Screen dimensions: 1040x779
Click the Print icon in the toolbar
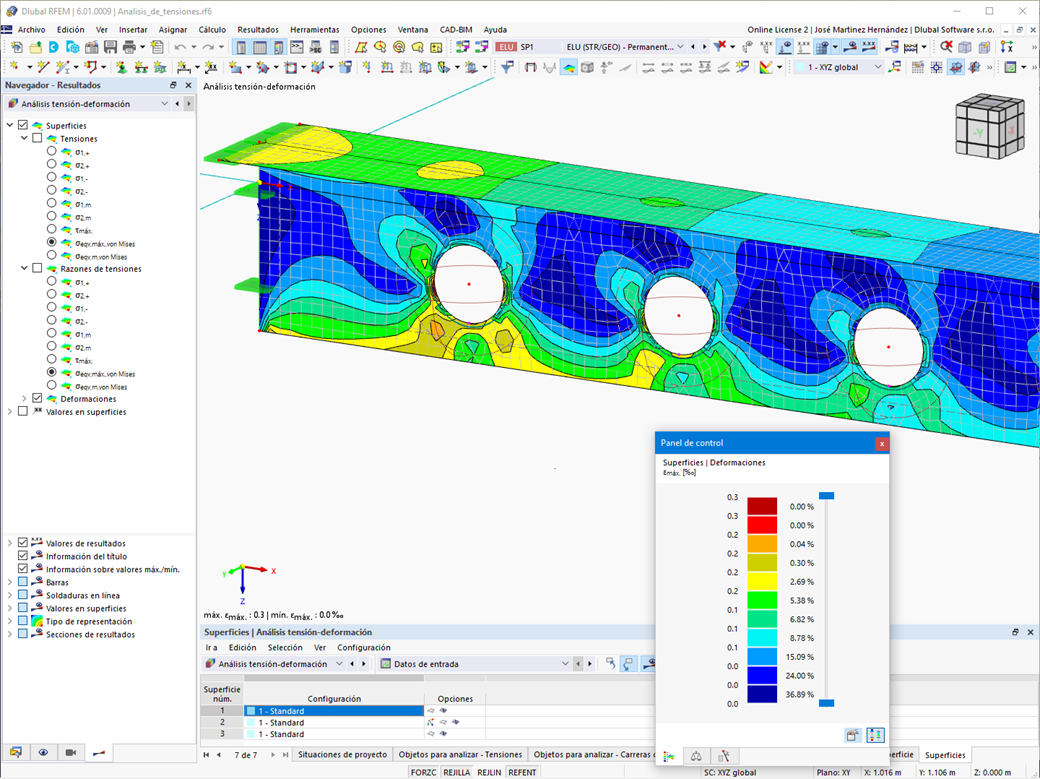click(x=129, y=47)
